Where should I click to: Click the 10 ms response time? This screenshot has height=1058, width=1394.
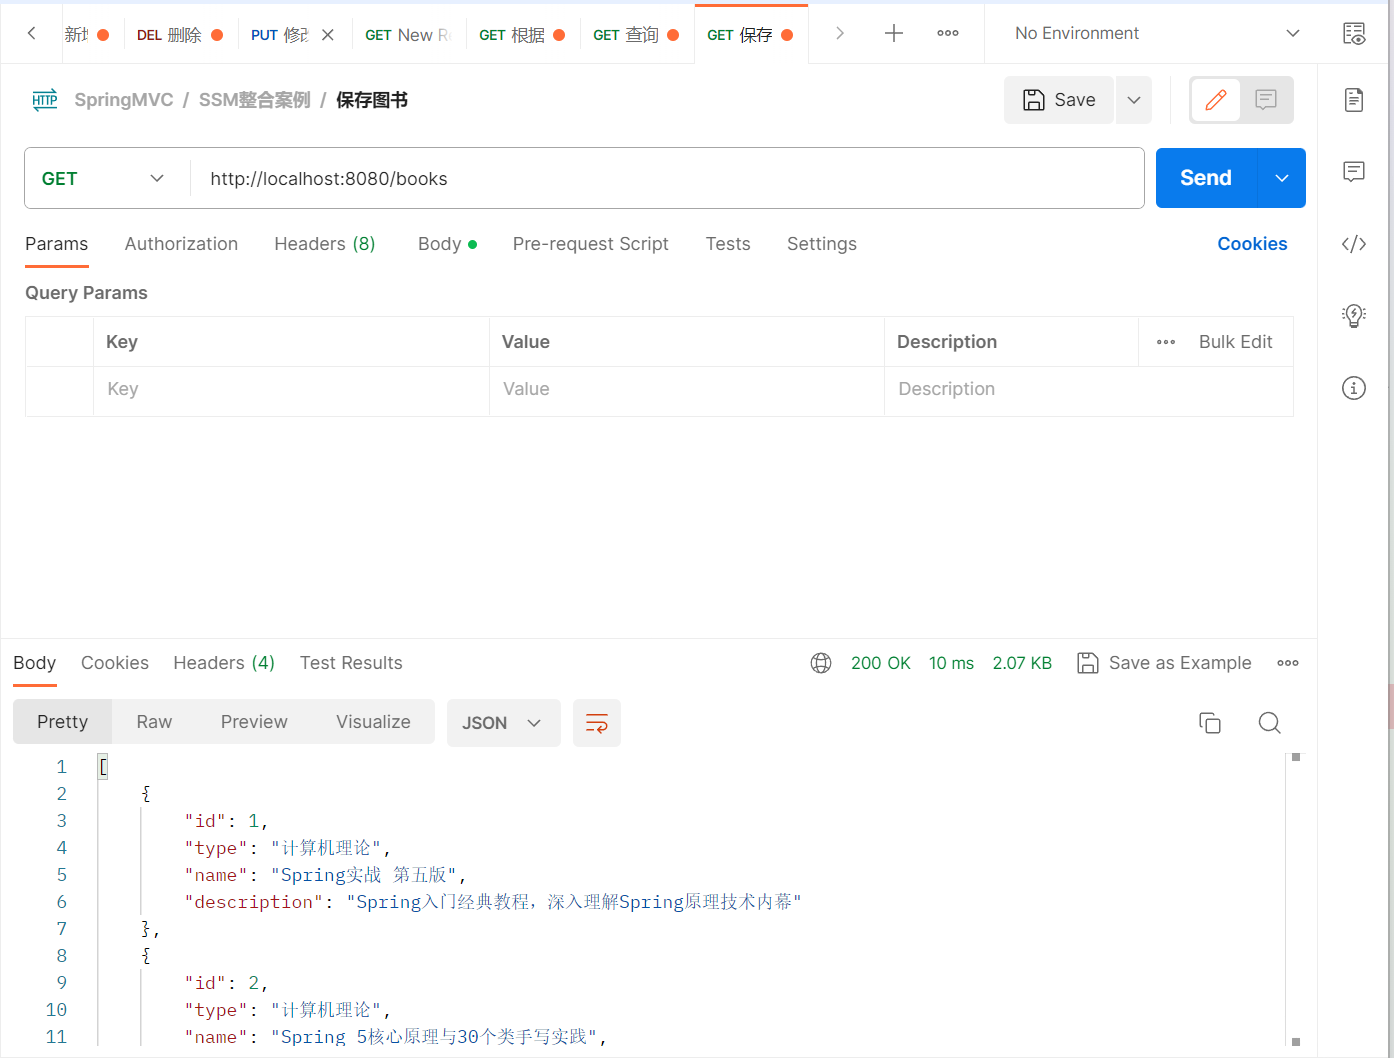click(951, 663)
